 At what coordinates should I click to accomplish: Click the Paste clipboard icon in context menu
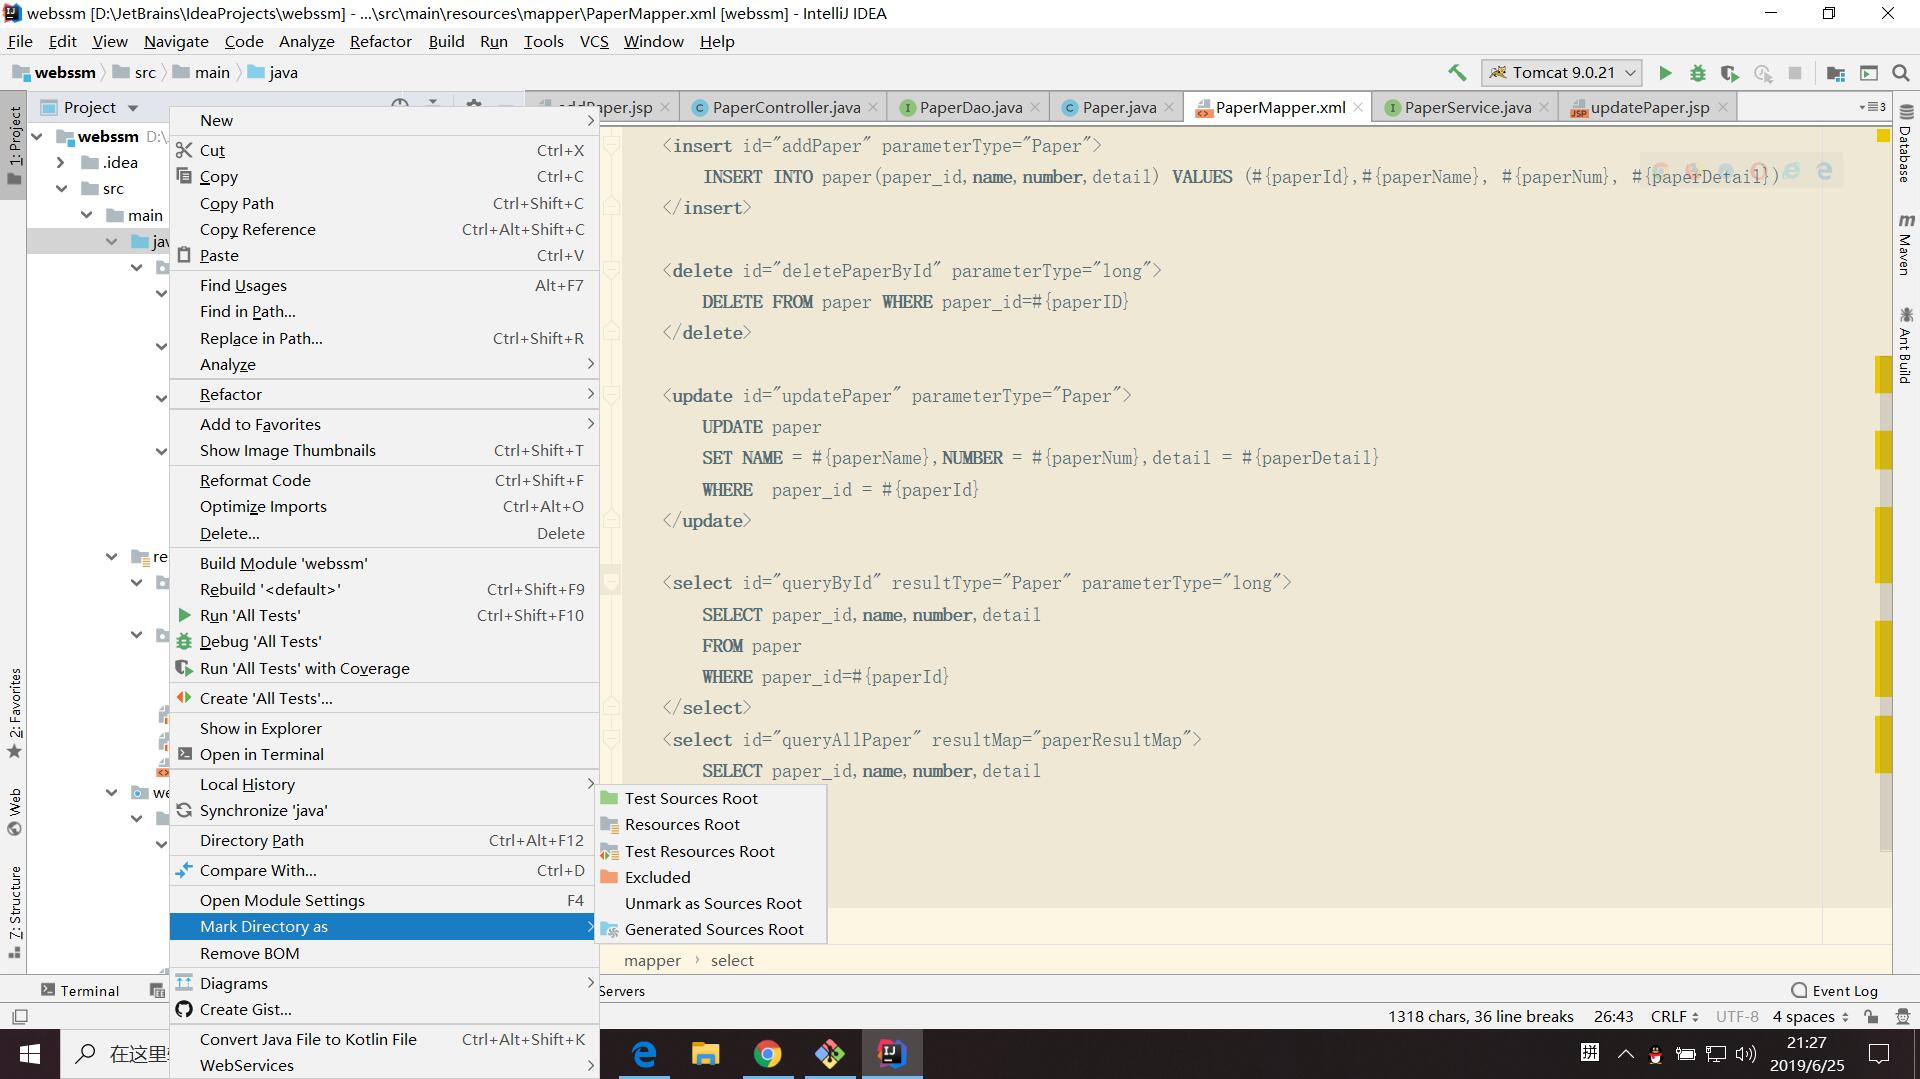[x=184, y=255]
